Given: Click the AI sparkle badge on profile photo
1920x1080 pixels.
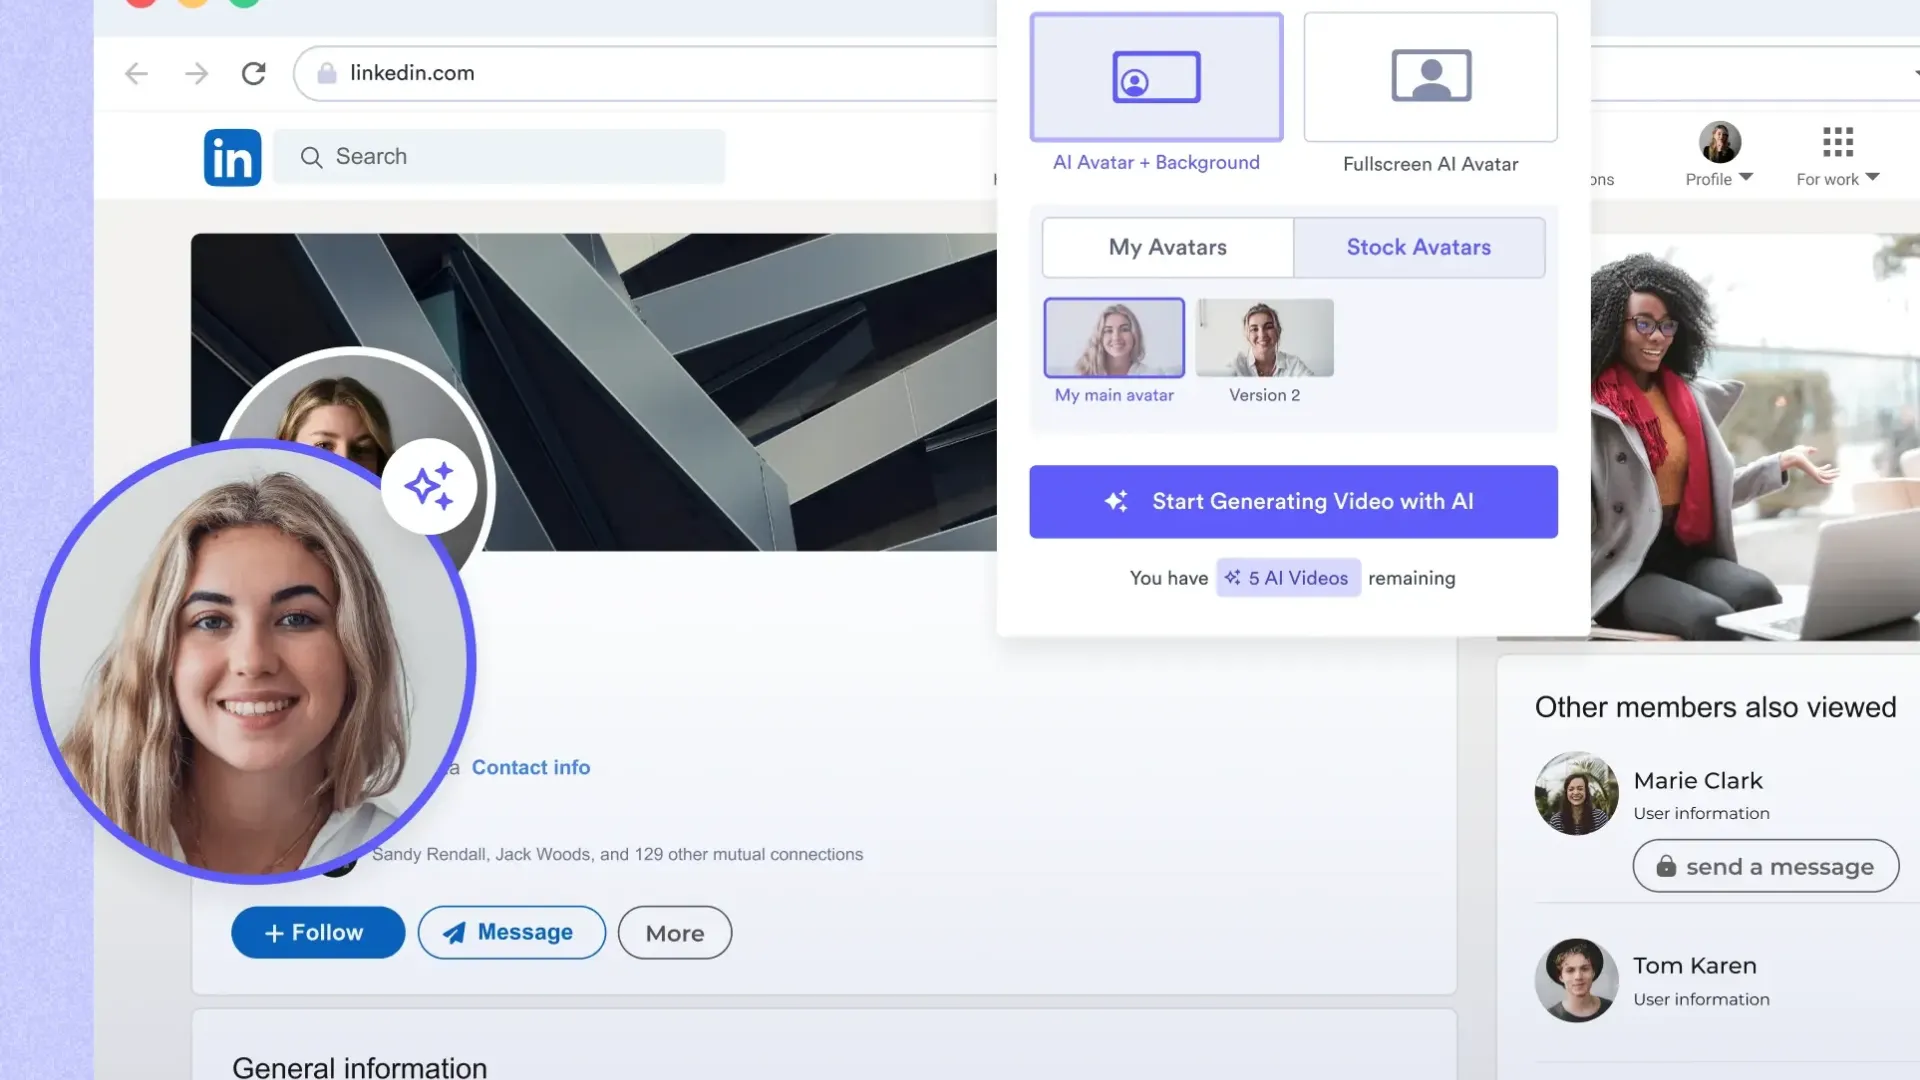Looking at the screenshot, I should pos(430,487).
